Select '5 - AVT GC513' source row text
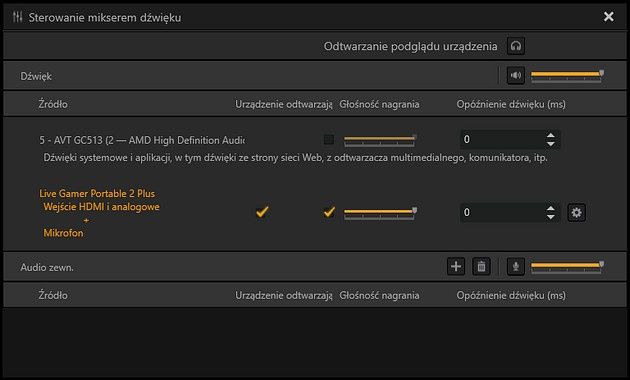This screenshot has width=630, height=380. click(142, 140)
